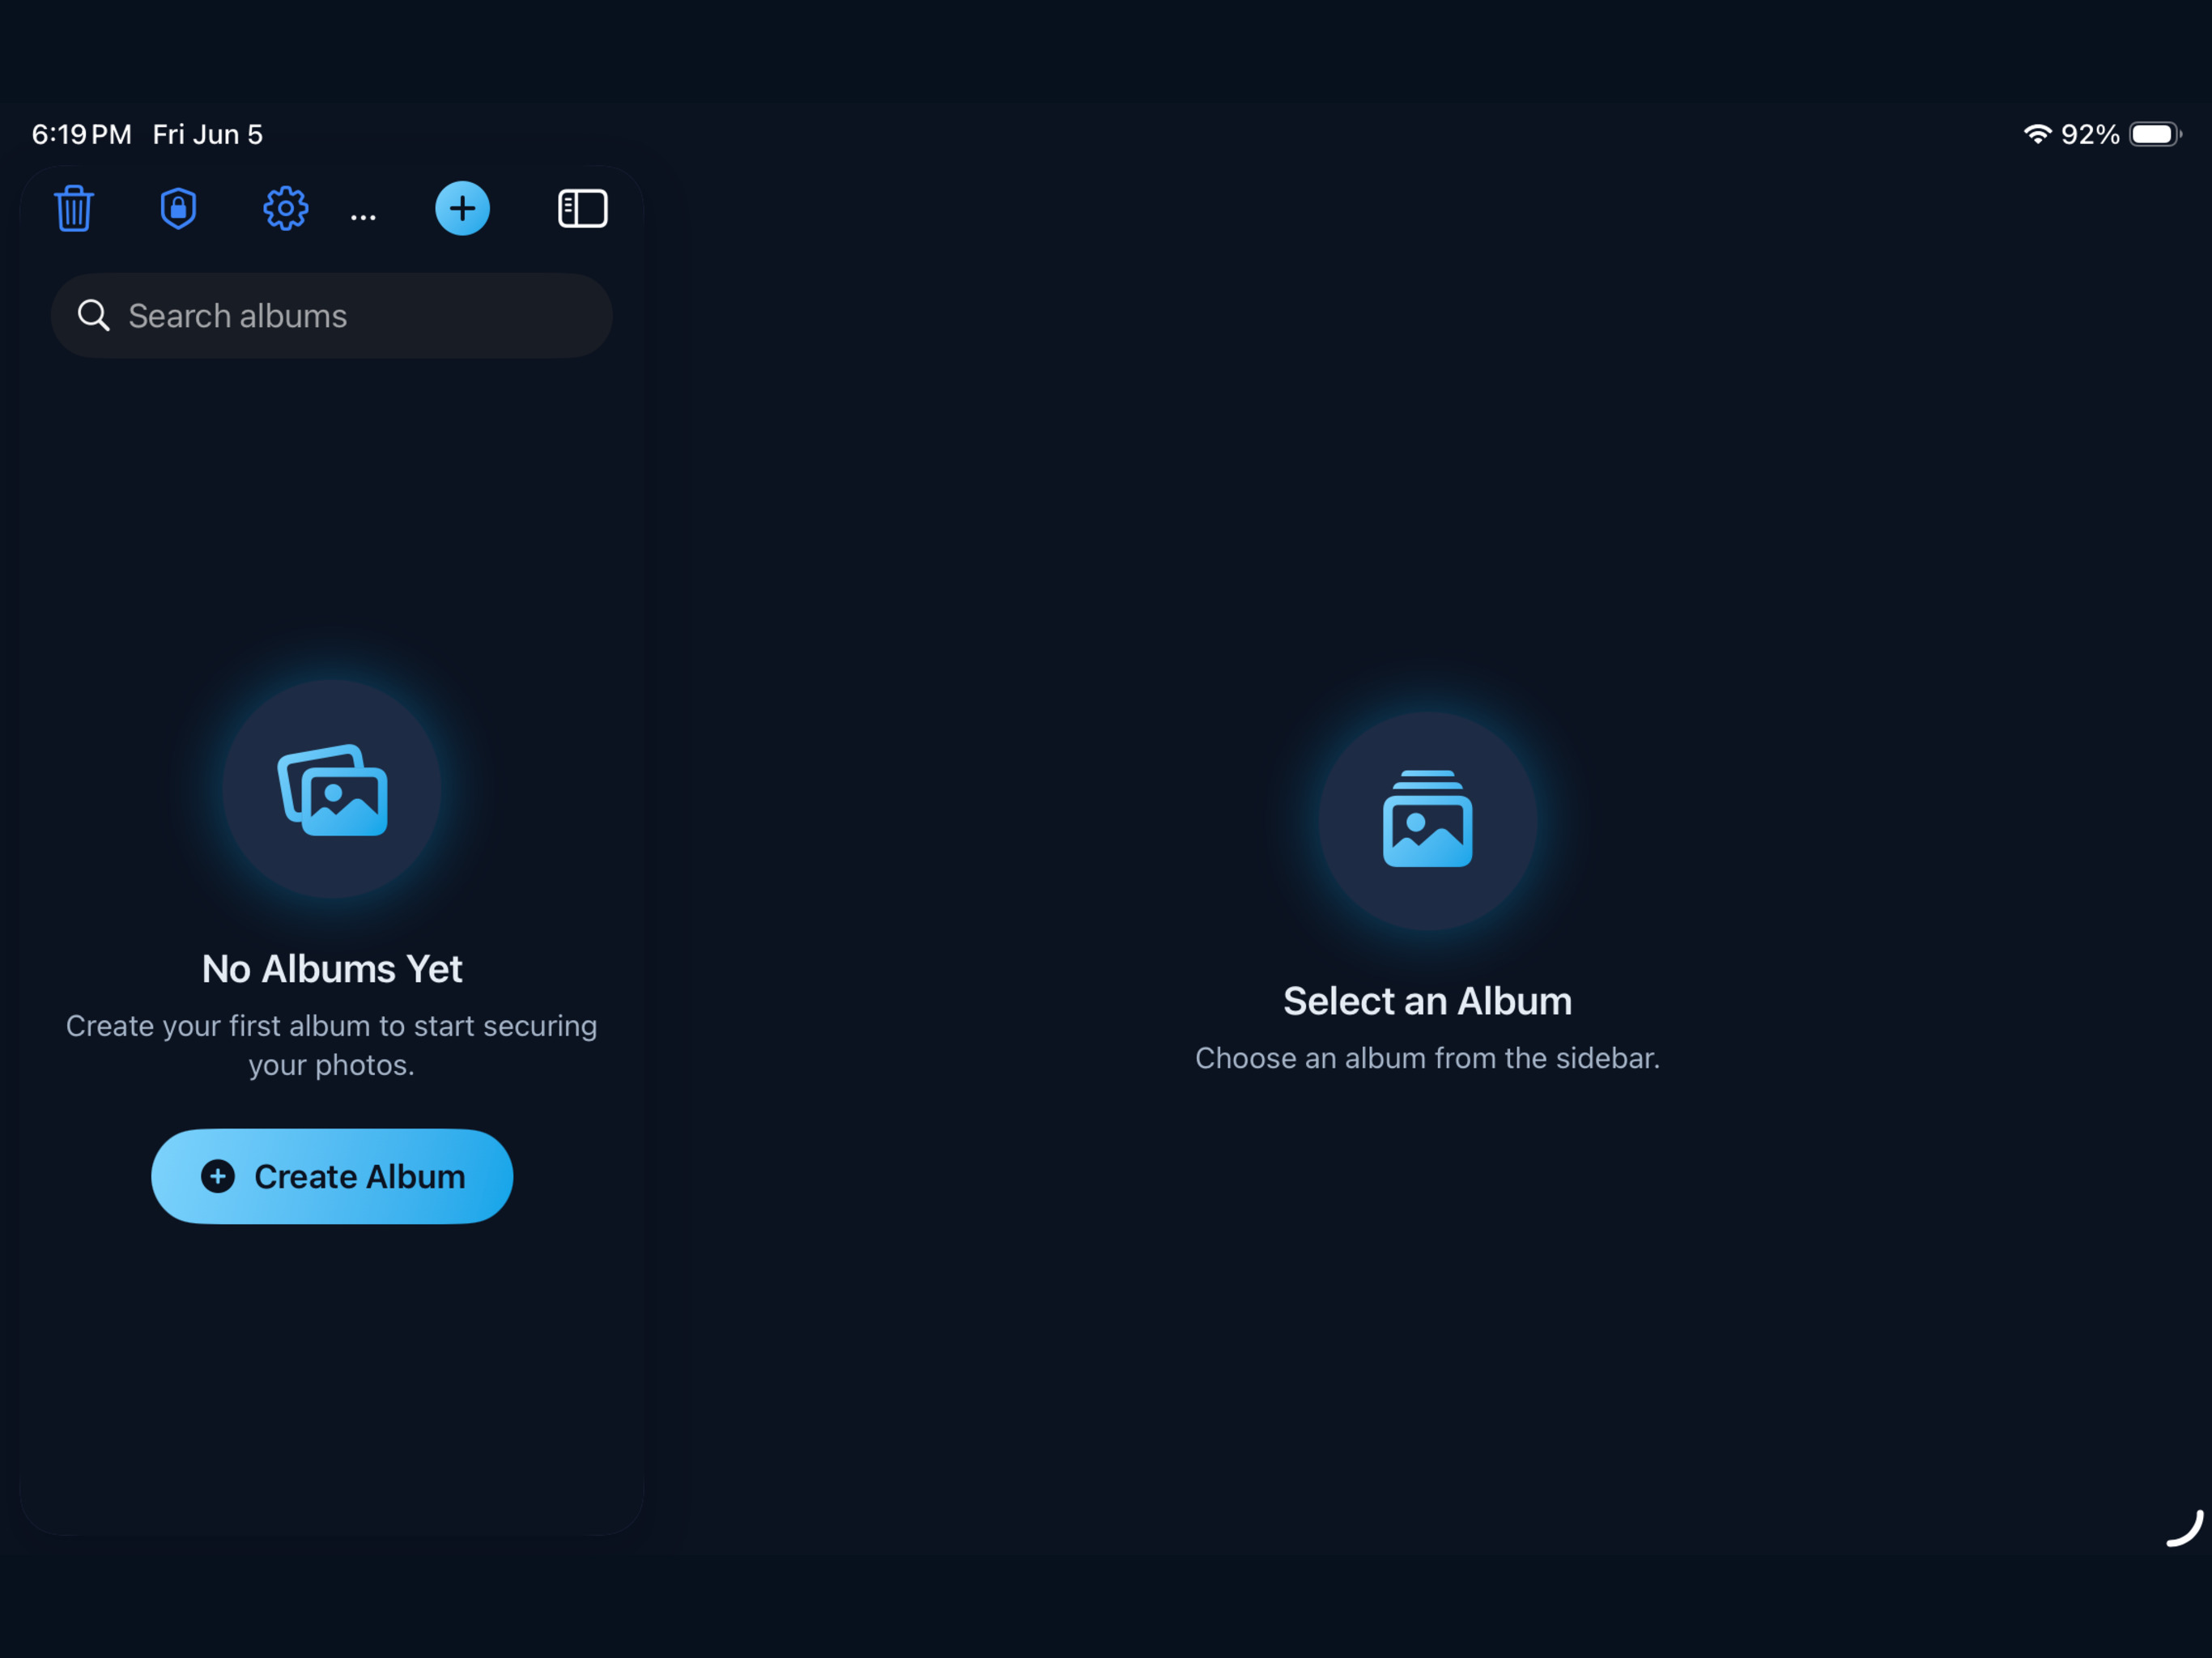Click the No Albums Yet heading
Viewport: 2212px width, 1658px height.
click(332, 969)
